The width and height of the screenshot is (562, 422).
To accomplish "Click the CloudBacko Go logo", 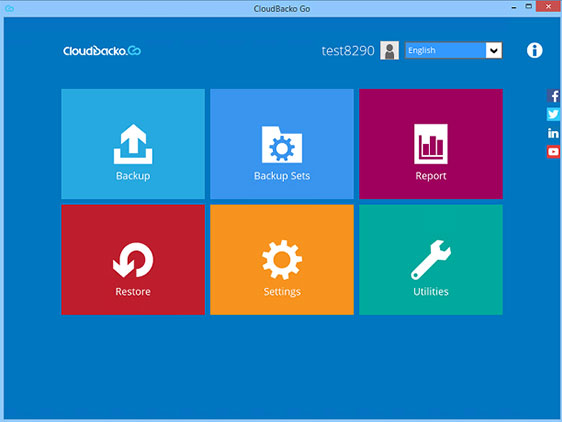I will (x=102, y=51).
